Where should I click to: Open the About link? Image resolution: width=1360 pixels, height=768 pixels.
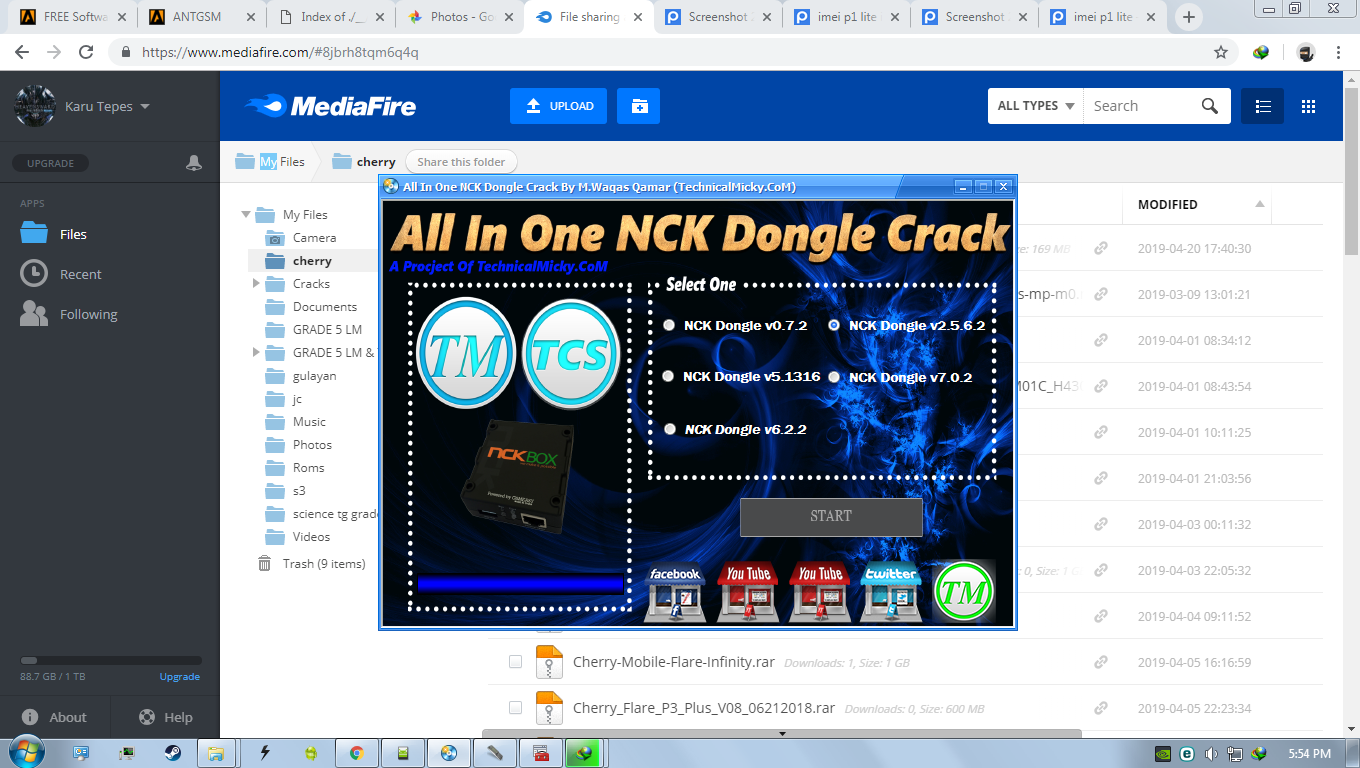[54, 717]
